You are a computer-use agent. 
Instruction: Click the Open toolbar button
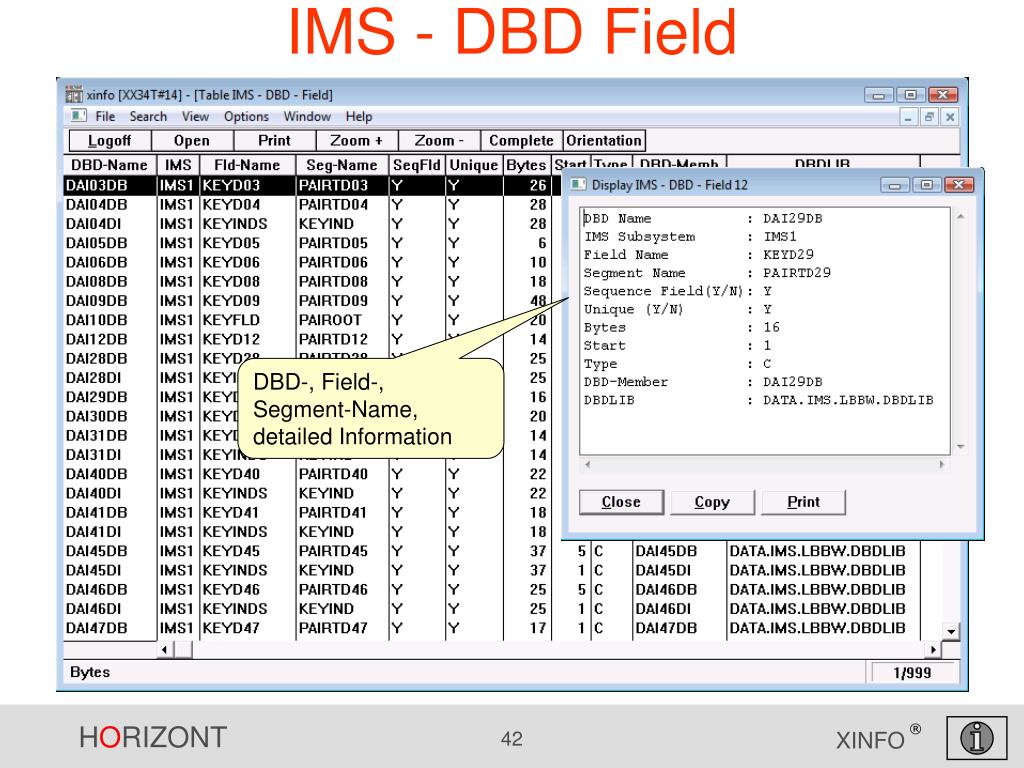coord(192,140)
